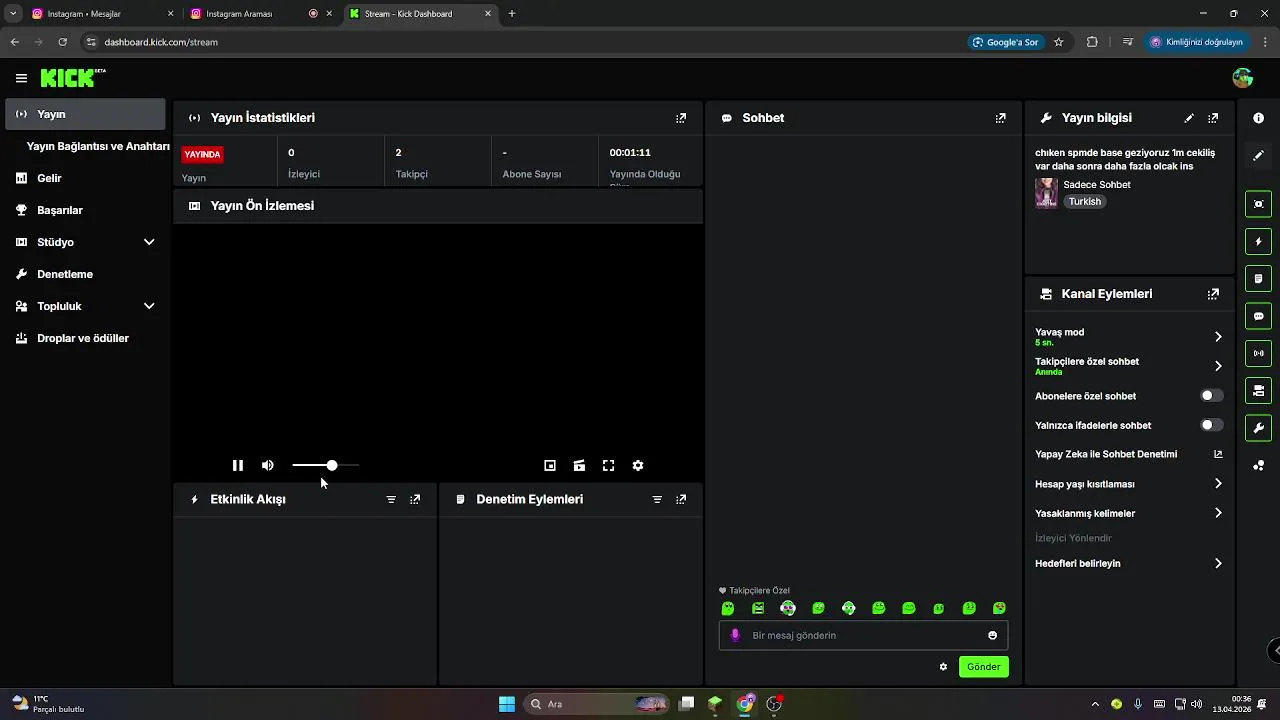Pop out the Etkinlik Akışı panel

[x=415, y=499]
